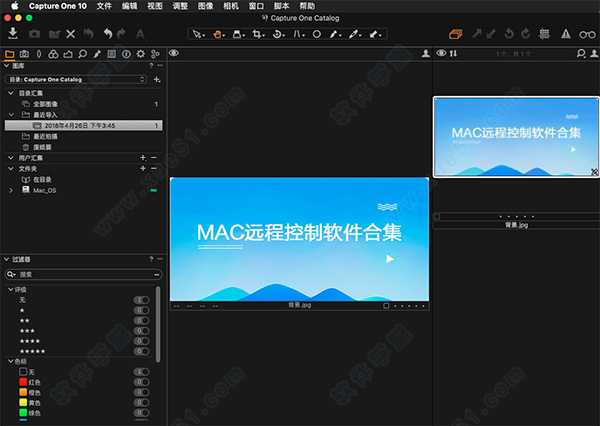600x426 pixels.
Task: Select the Keystone correction tool
Action: [x=298, y=34]
